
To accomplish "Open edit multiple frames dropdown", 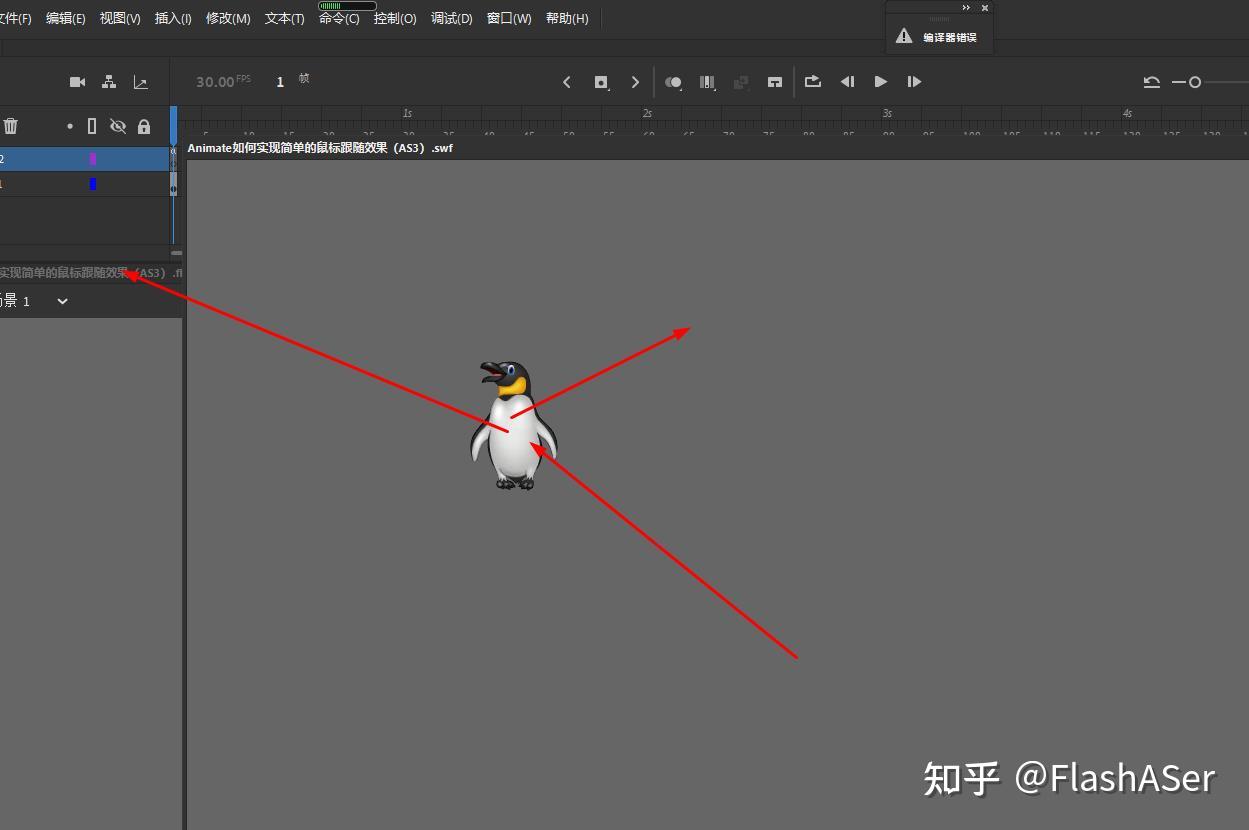I will 707,82.
